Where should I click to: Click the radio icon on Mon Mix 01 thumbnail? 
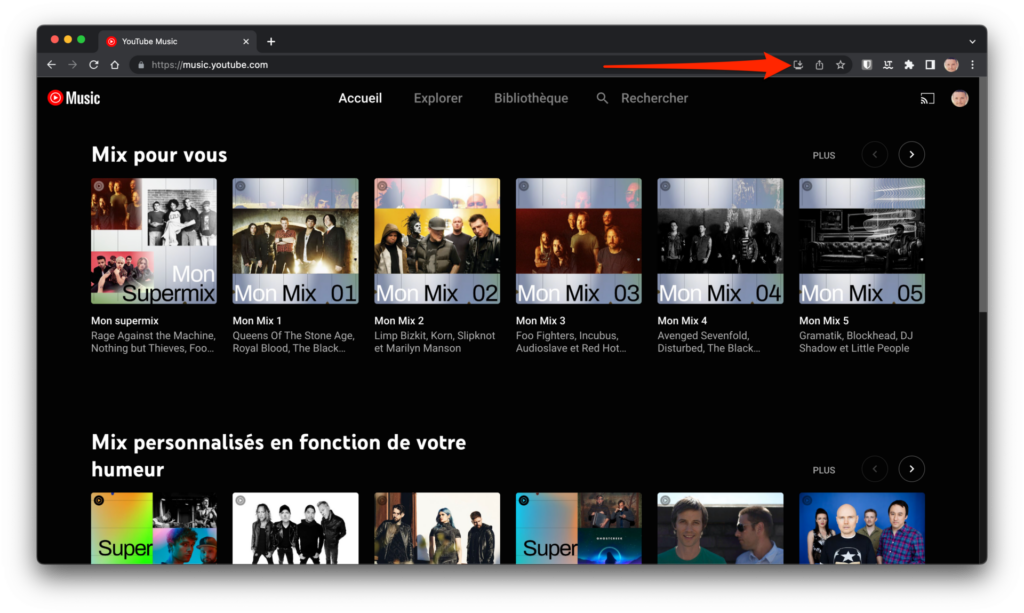240,186
